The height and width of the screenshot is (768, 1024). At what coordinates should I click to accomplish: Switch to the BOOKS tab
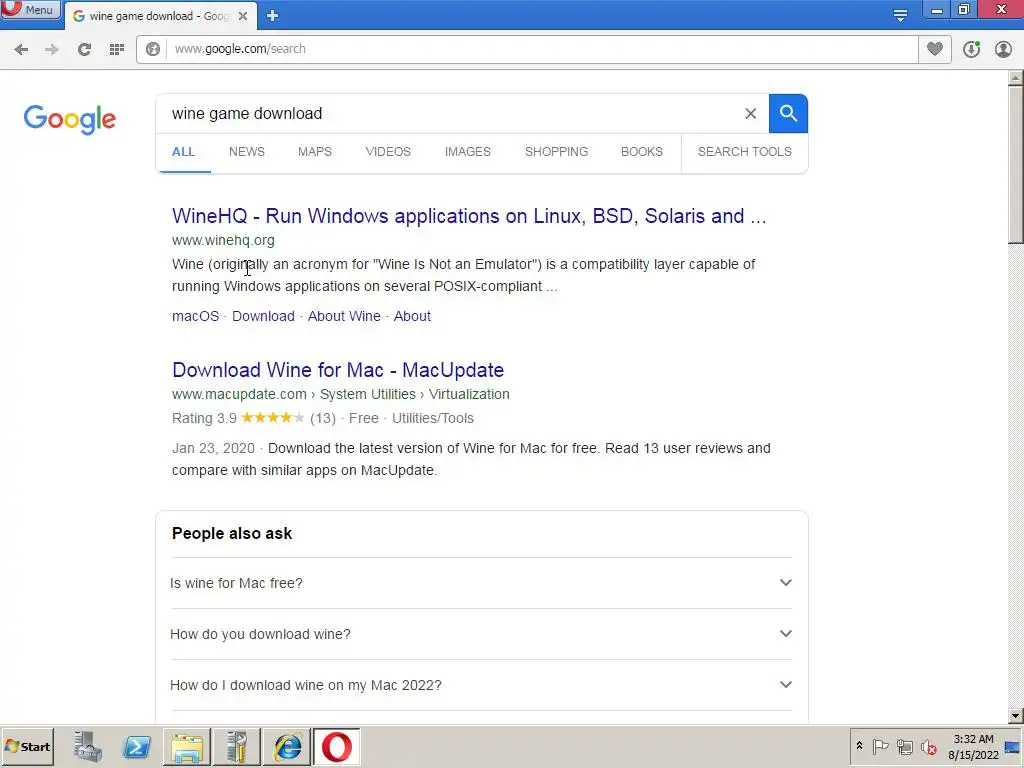pos(642,152)
